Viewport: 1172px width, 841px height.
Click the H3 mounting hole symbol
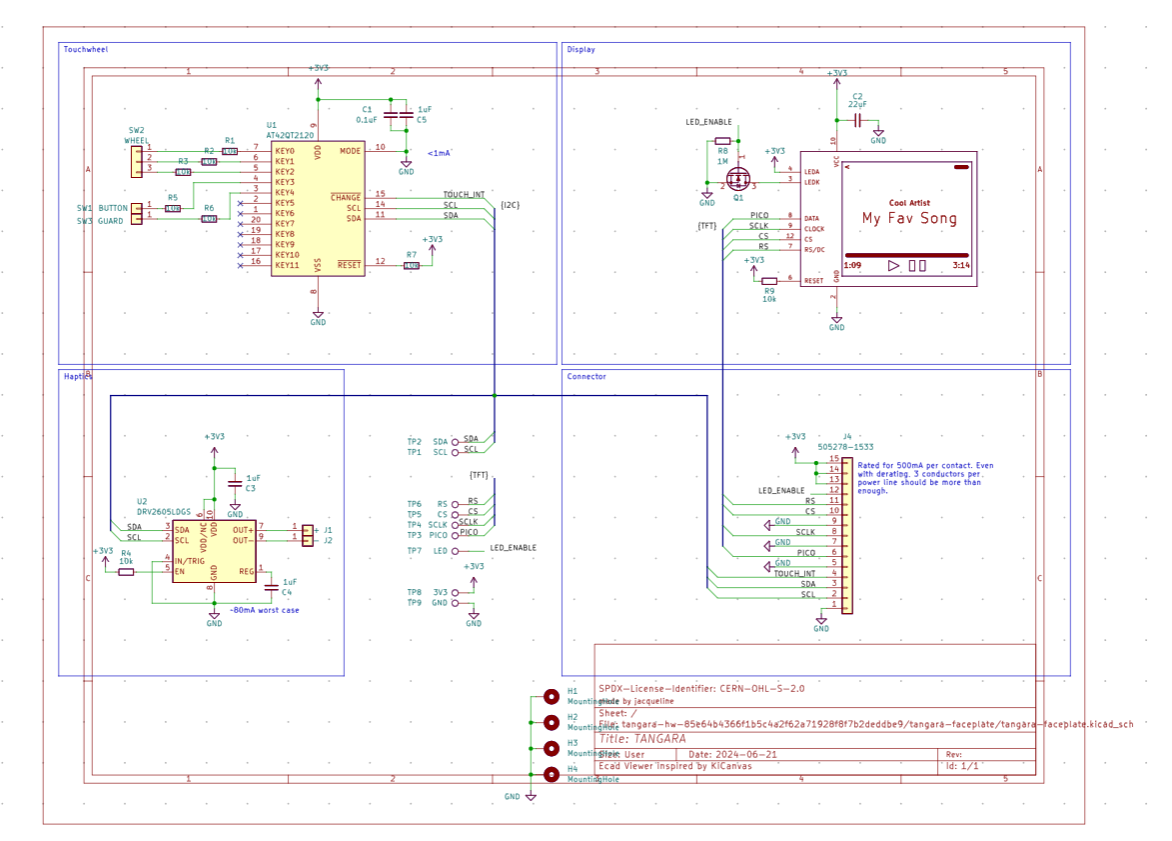[x=551, y=748]
